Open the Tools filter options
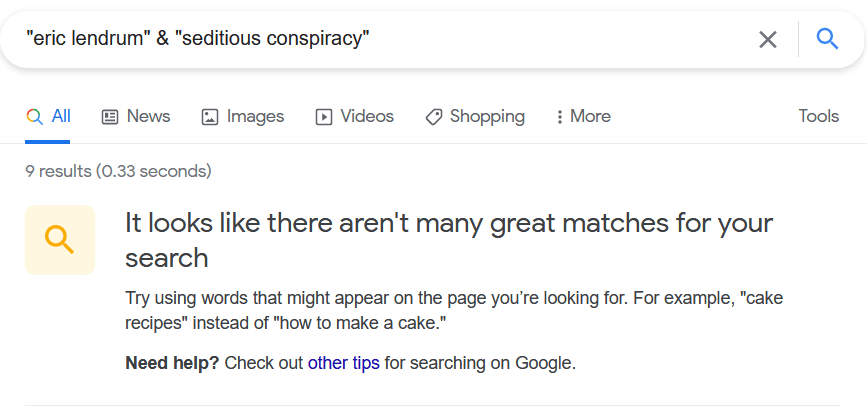 click(818, 116)
